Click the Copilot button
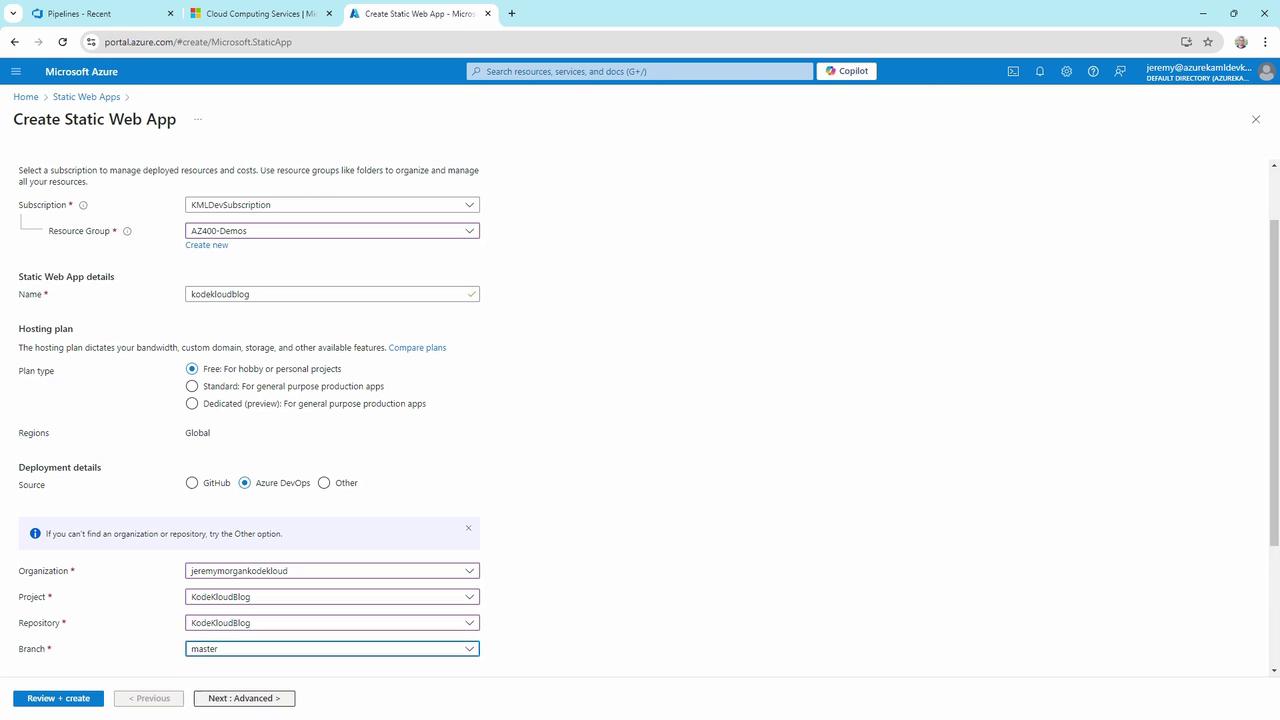Screen dimensions: 1280x720 tap(847, 71)
